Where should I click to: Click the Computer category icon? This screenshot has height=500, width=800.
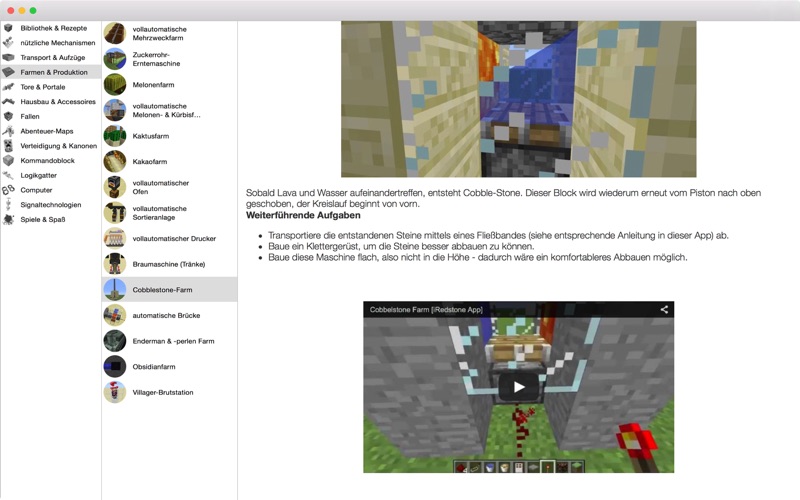8,190
